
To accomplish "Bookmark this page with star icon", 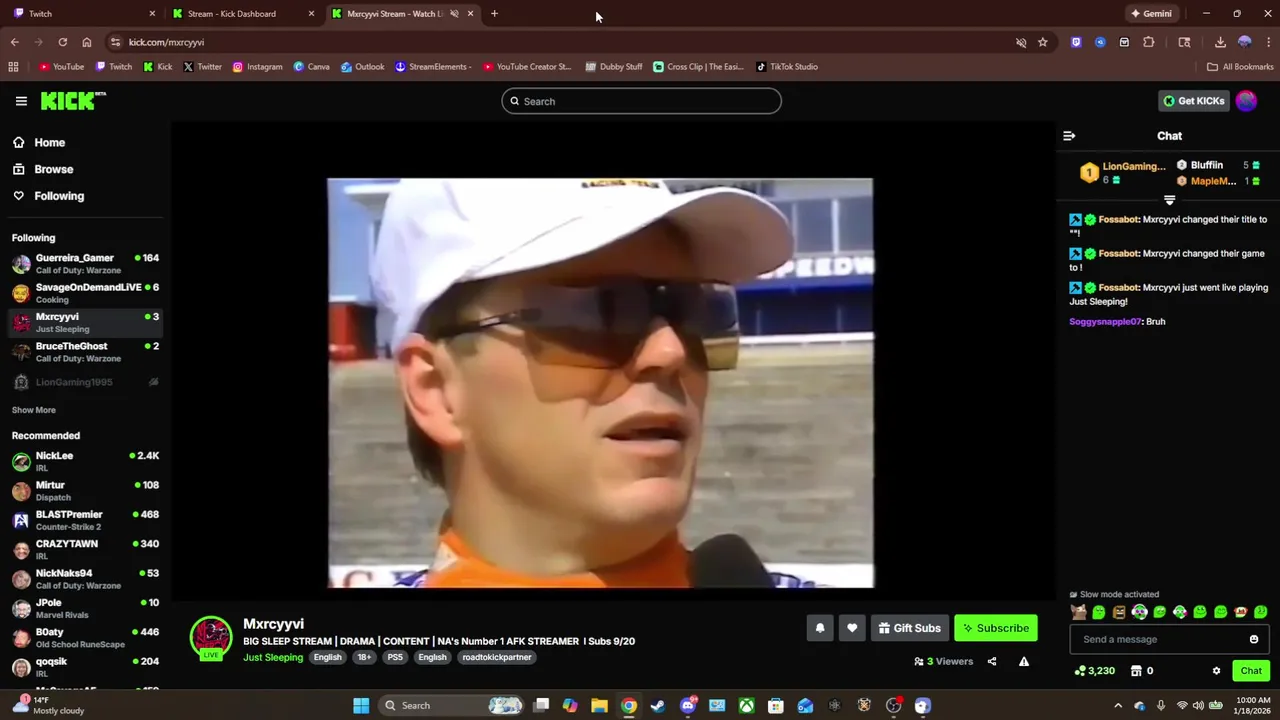I will click(x=1043, y=42).
